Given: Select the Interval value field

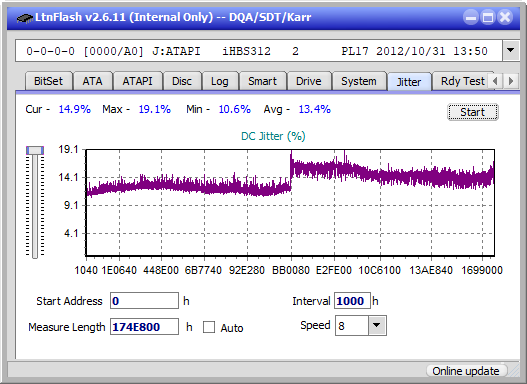Looking at the screenshot, I should pyautogui.click(x=352, y=301).
